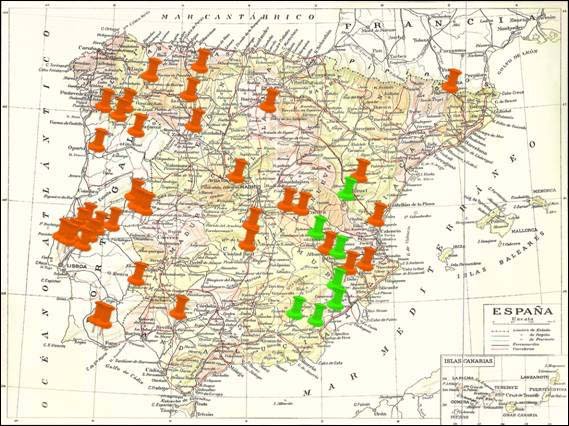Select the orange pin east of Lisboa near the Spanish border
Viewport: 569px width, 426px height.
pyautogui.click(x=138, y=273)
